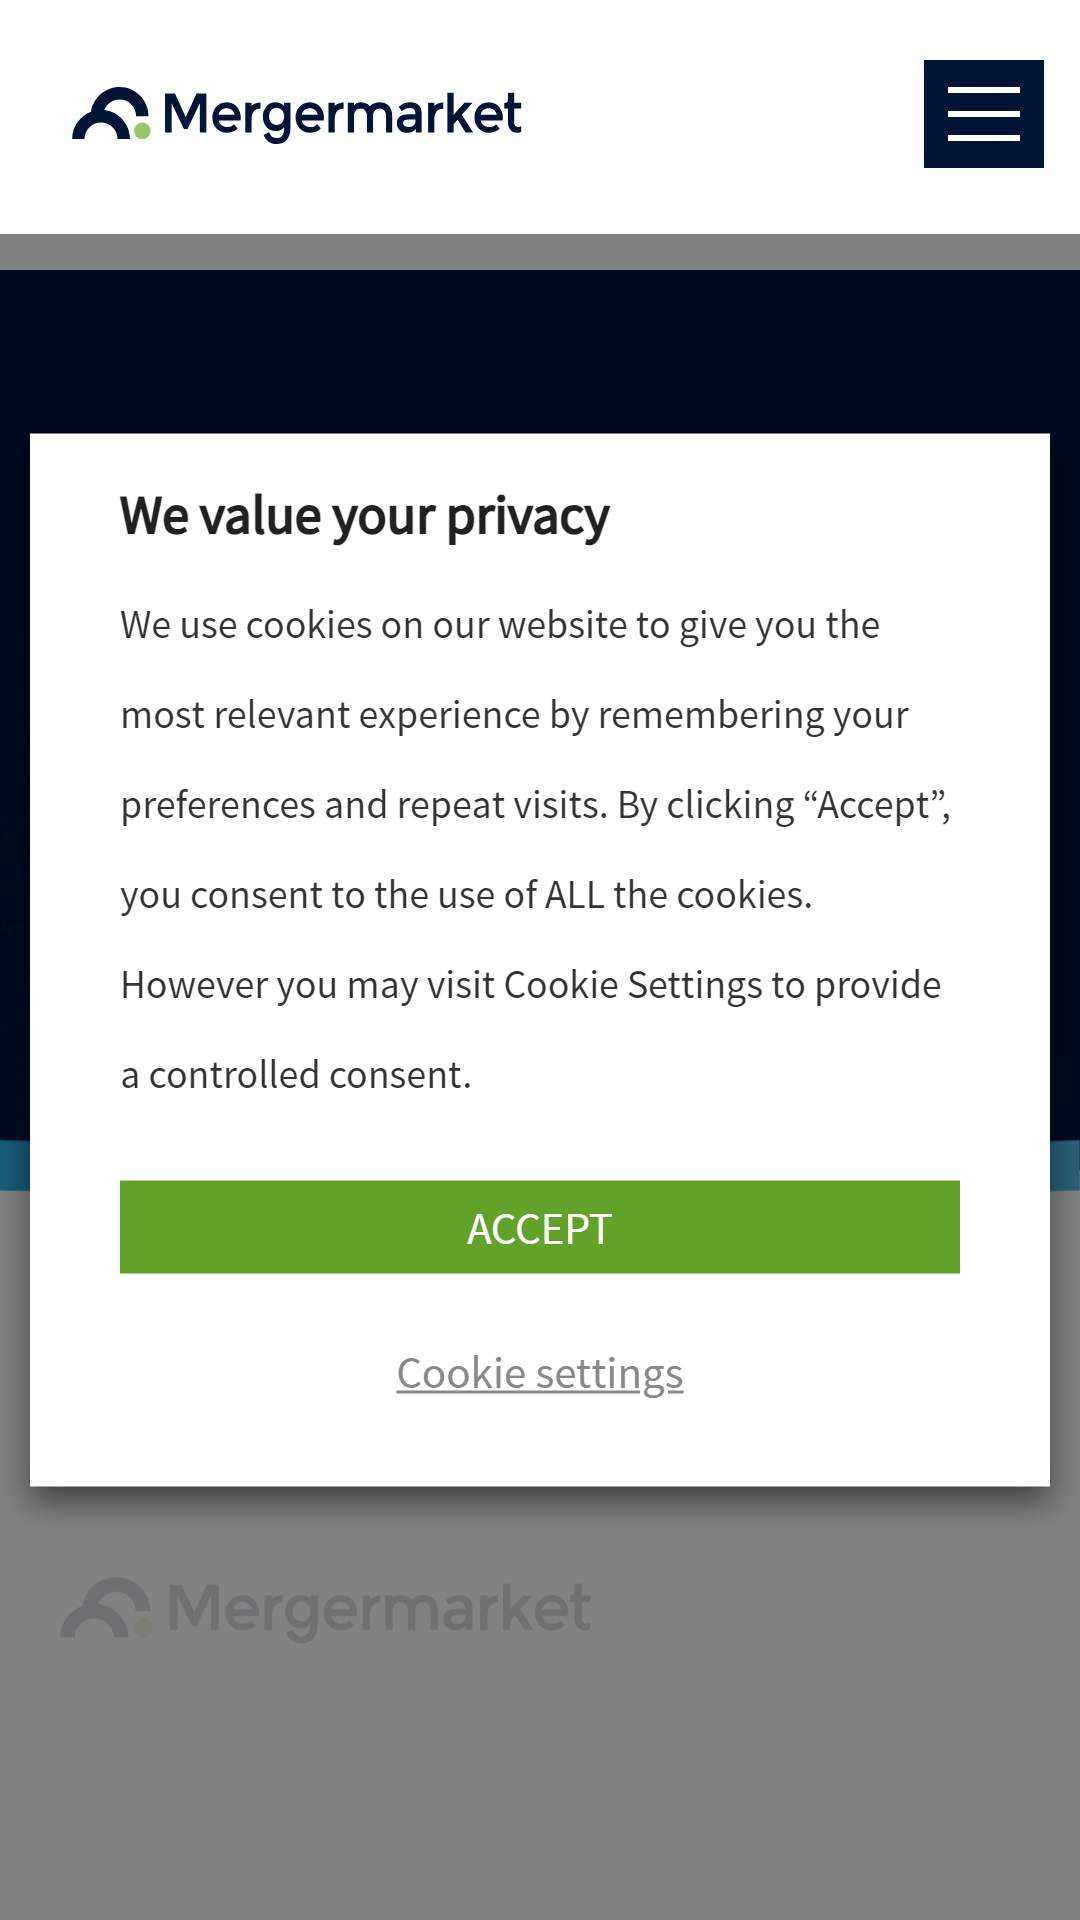
Task: Open the Cookie settings link
Action: tap(540, 1374)
